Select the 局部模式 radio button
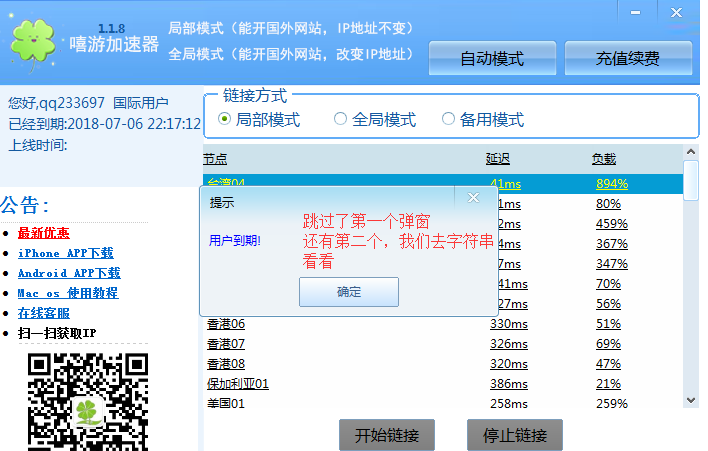 tap(225, 120)
